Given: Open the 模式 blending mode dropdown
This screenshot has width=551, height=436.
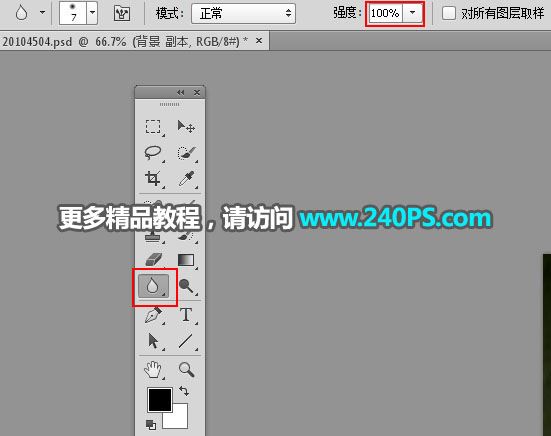Looking at the screenshot, I should pos(244,13).
